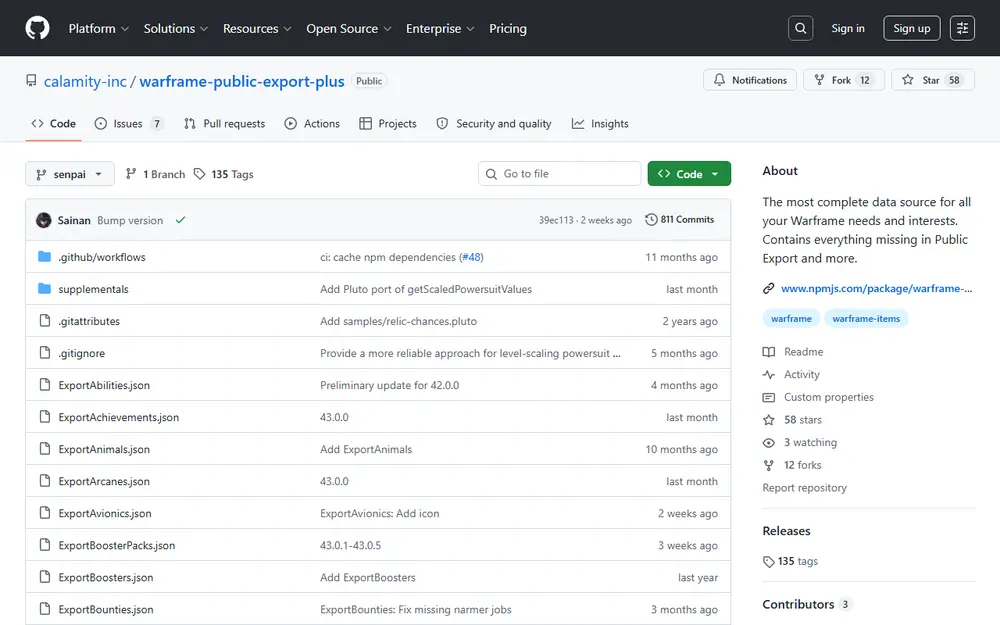
Task: Toggle Notifications for this repository
Action: point(750,80)
